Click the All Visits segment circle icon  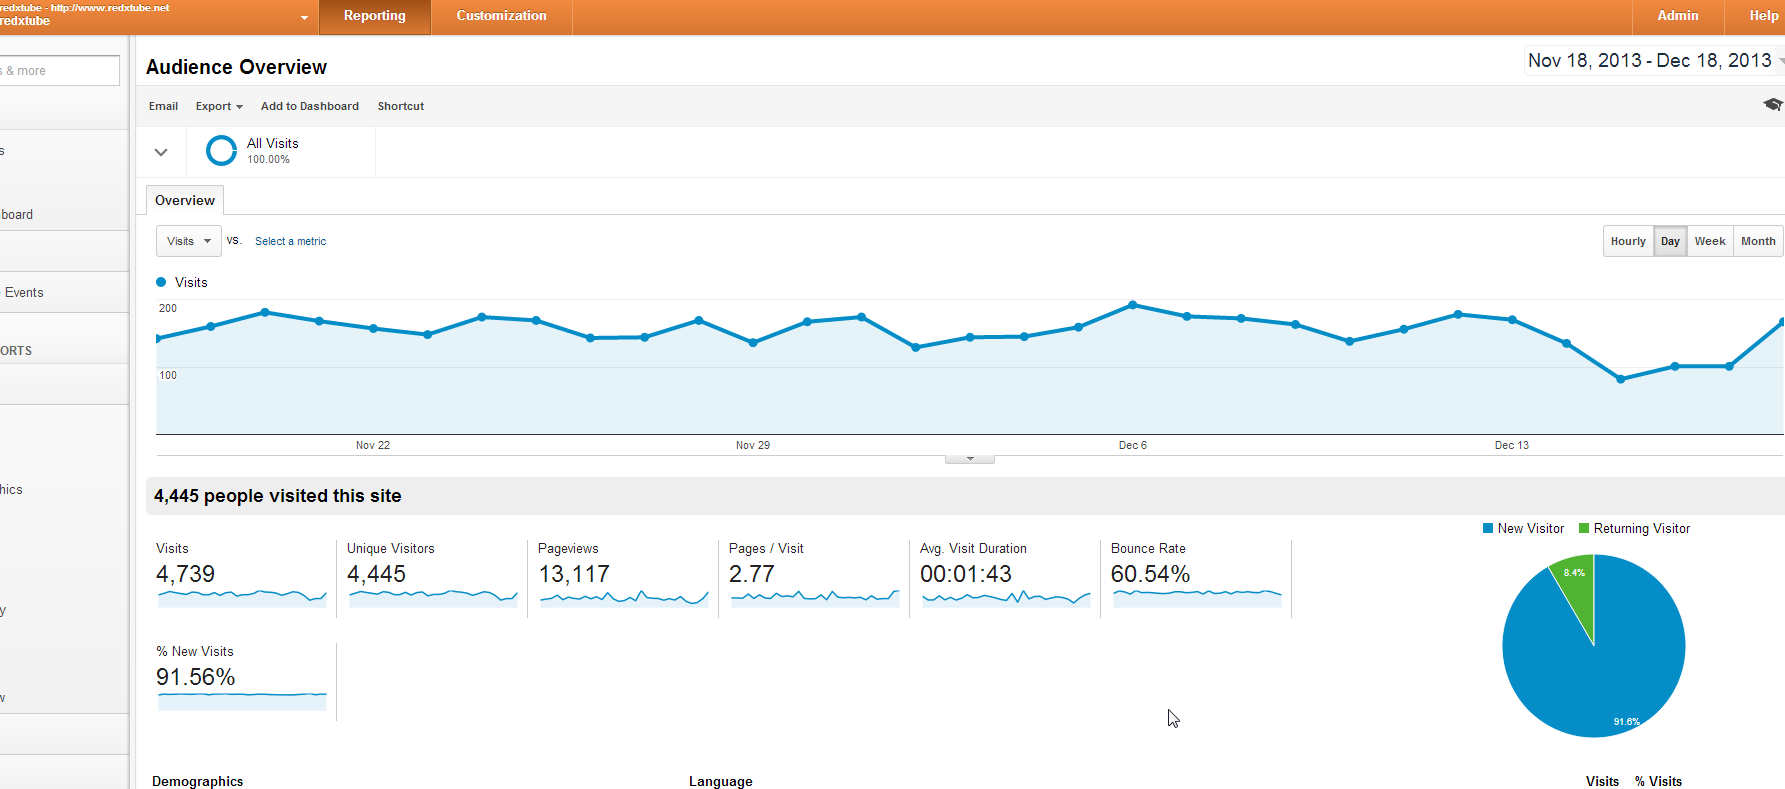click(x=221, y=151)
